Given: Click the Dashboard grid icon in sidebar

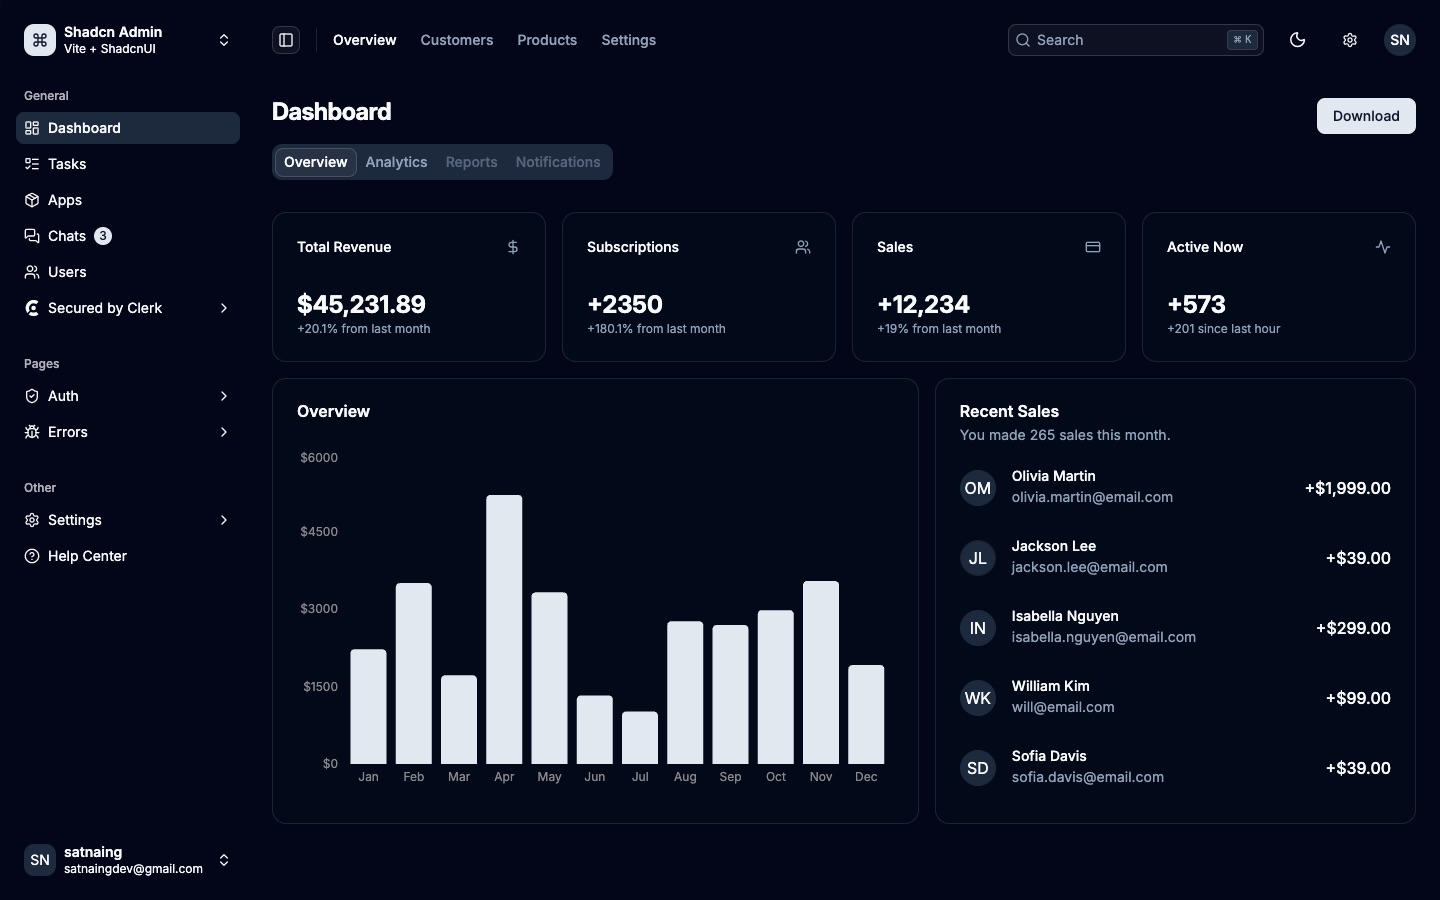Looking at the screenshot, I should 32,128.
